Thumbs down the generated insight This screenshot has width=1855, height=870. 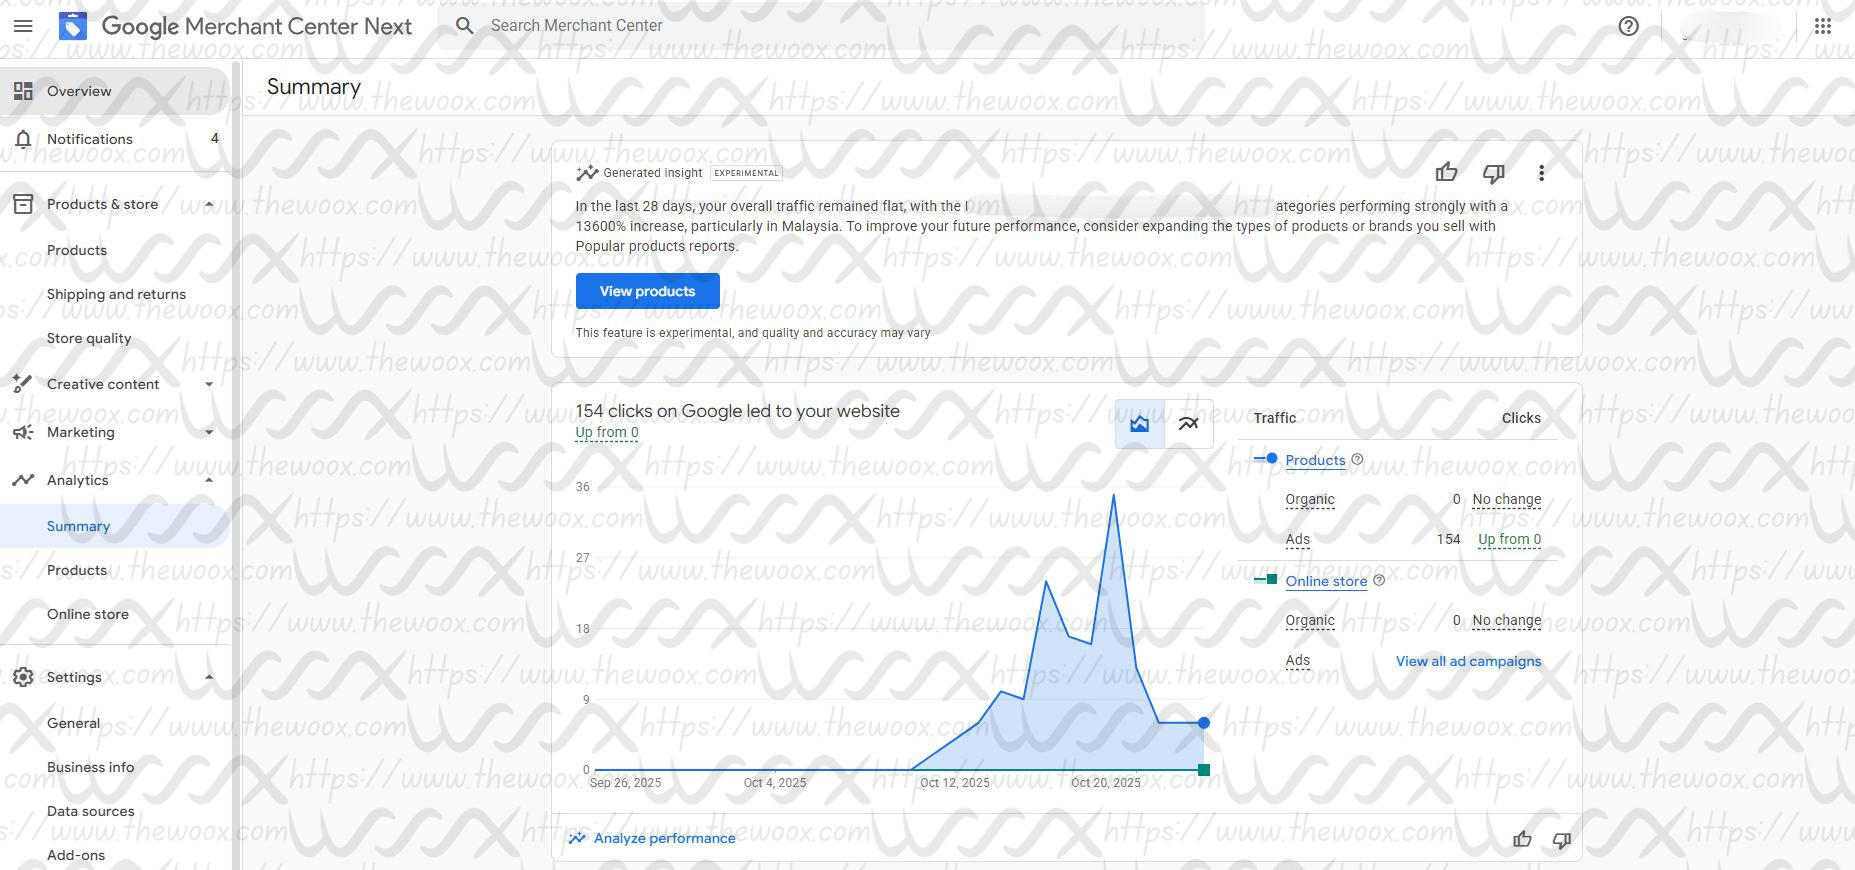1494,173
